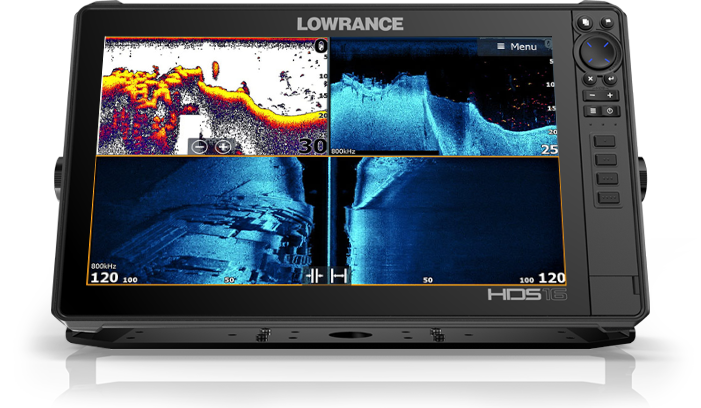This screenshot has height=408, width=701.
Task: Push the Waypoint flag hardware key
Action: point(607,22)
